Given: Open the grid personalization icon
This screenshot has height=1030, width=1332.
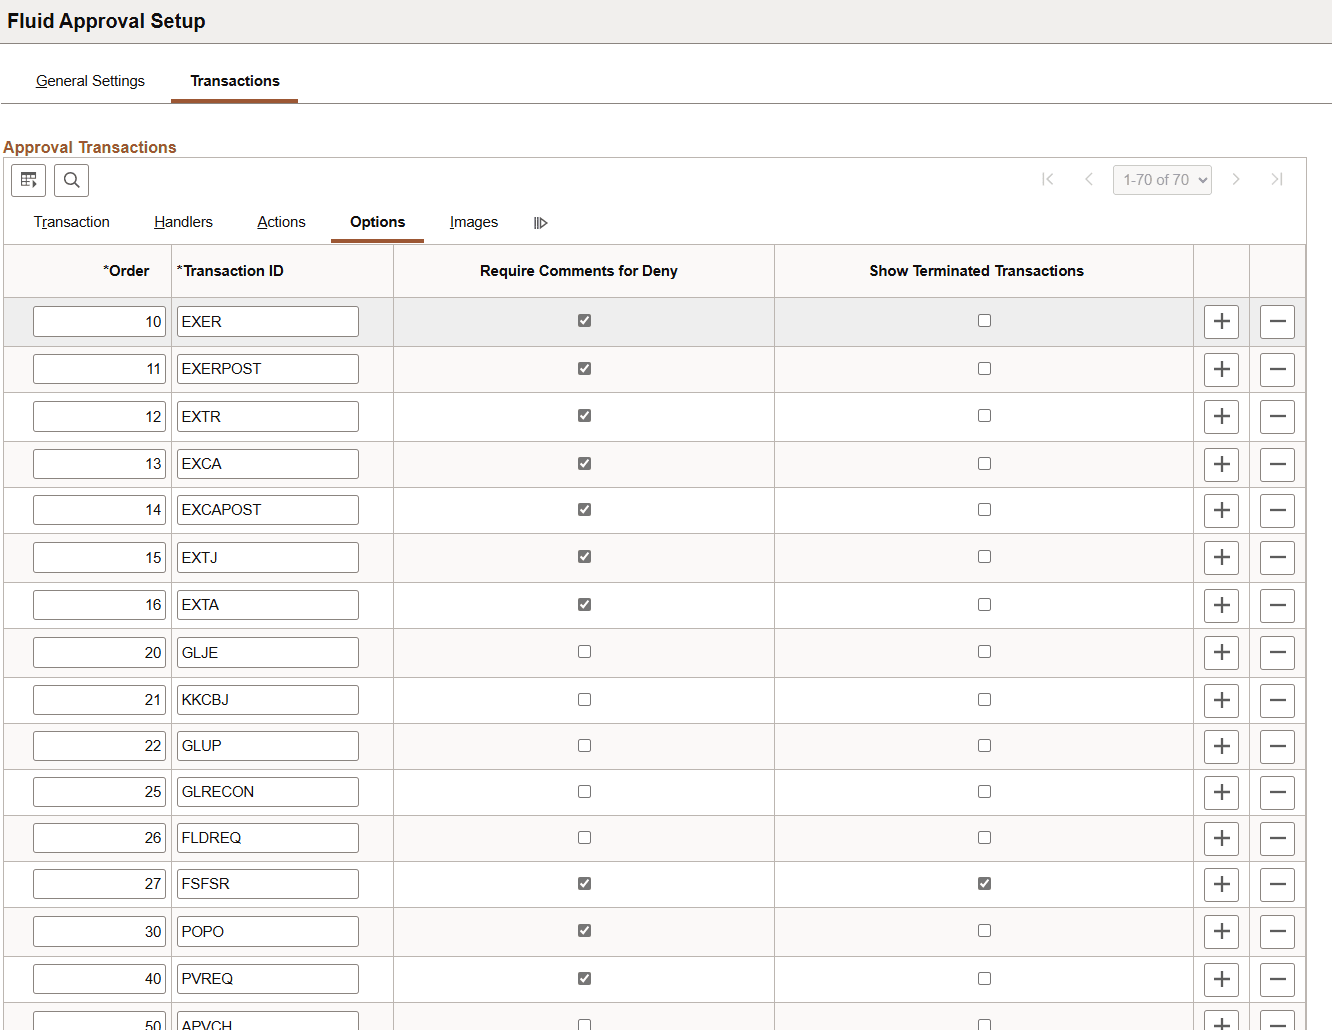Looking at the screenshot, I should click(x=28, y=180).
